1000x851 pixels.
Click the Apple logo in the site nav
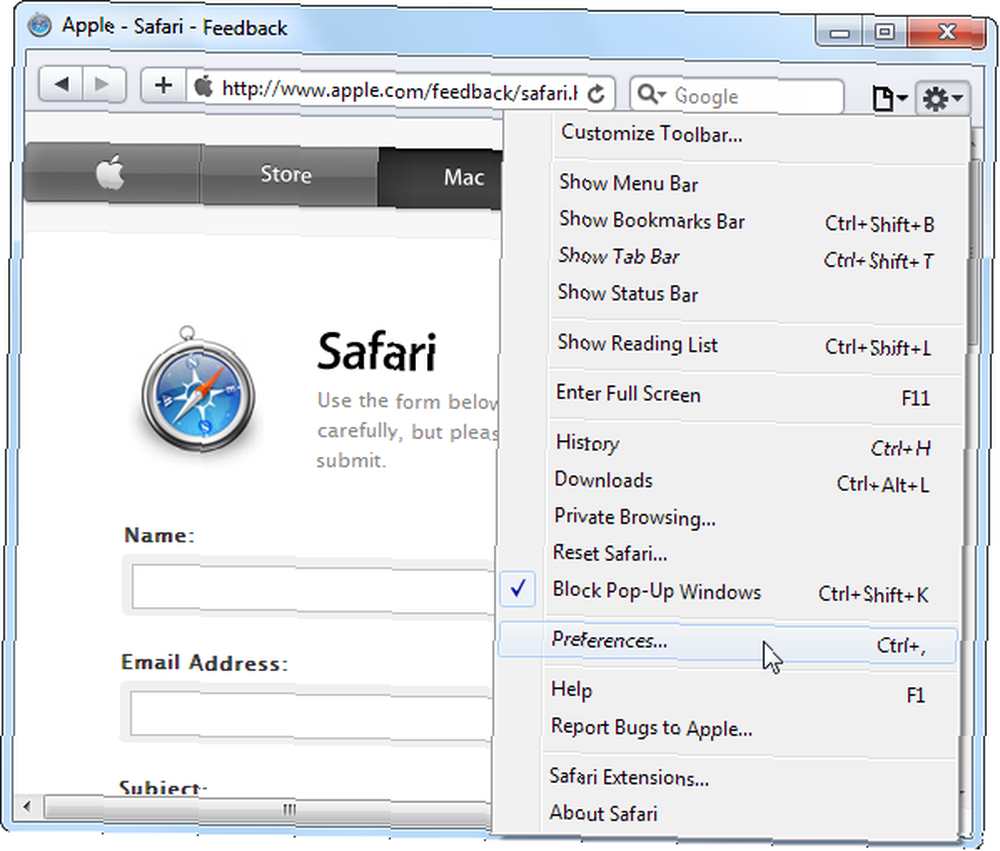(x=110, y=172)
